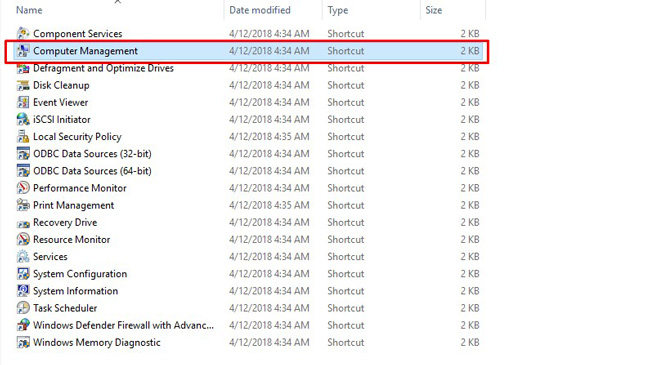
Task: Click the iSCSI Initiator icon
Action: pos(23,119)
